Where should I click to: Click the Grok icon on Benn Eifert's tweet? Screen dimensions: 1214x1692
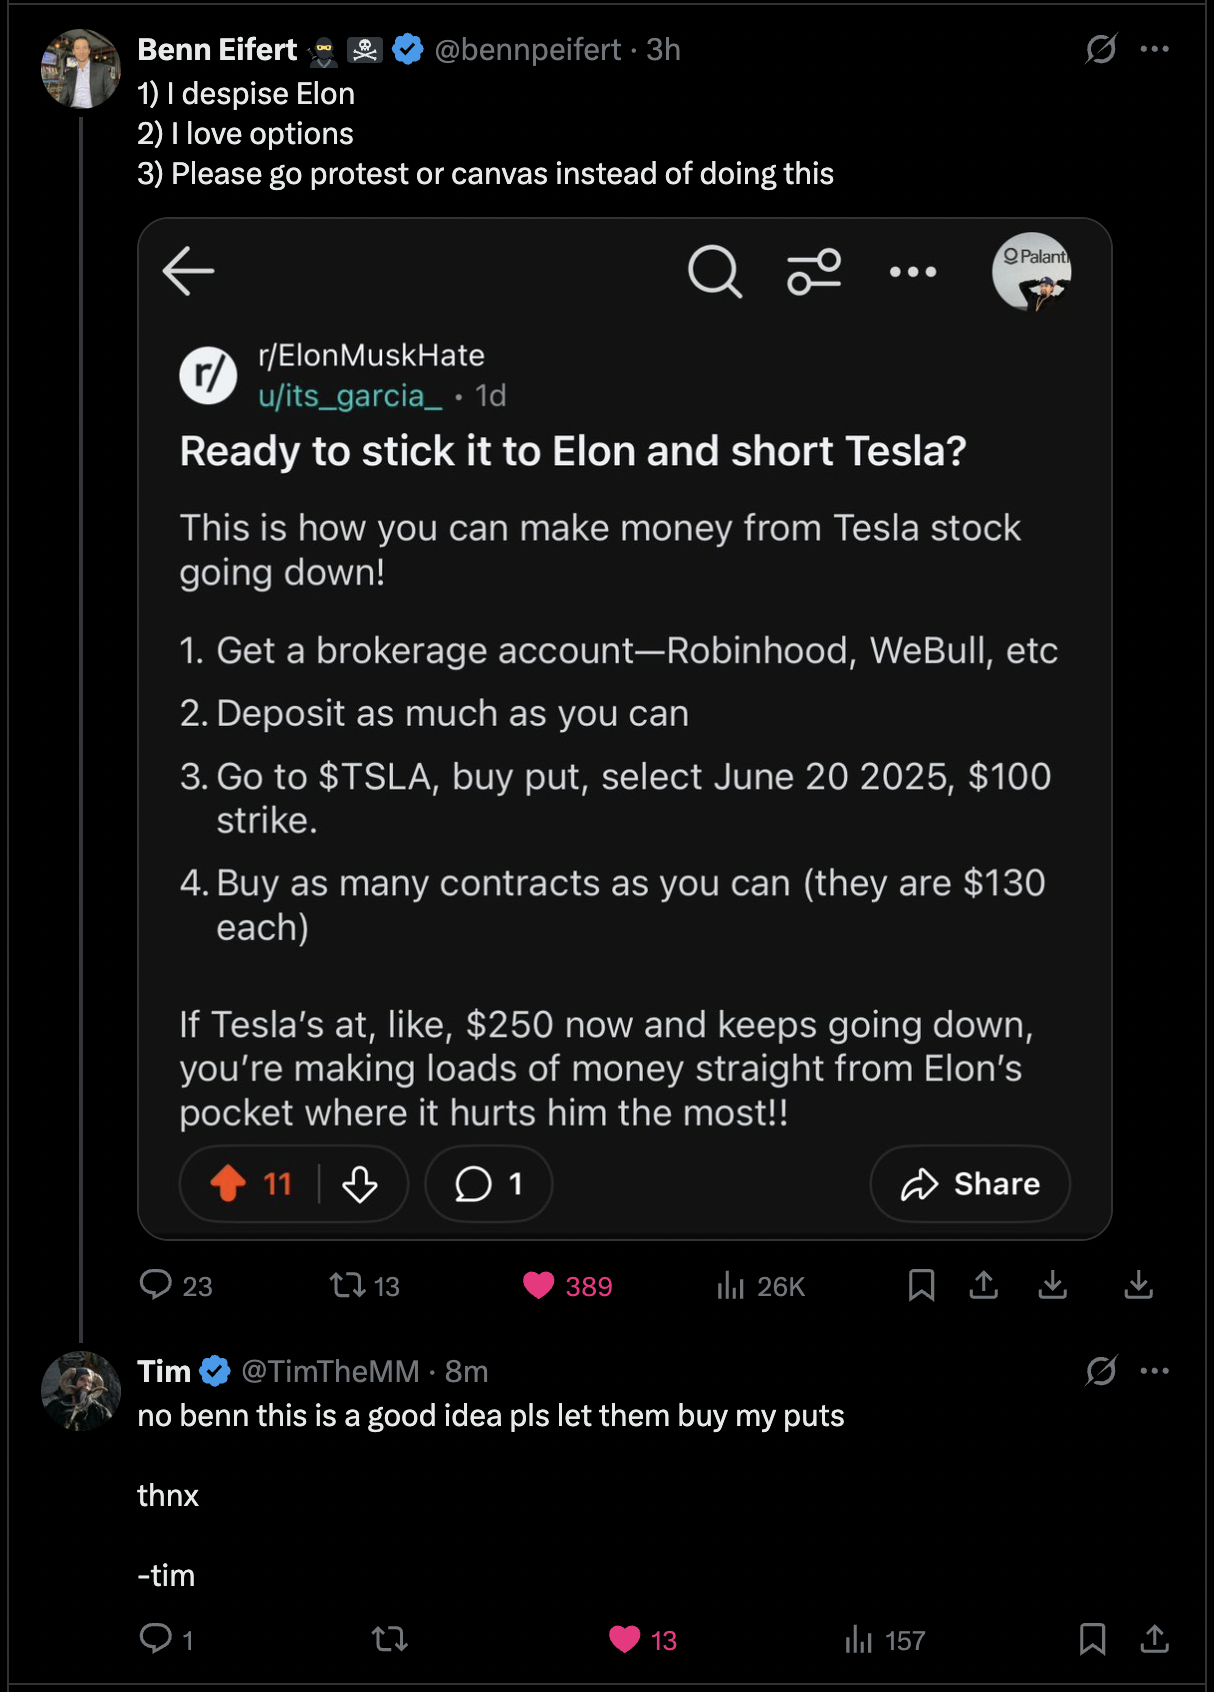pos(1100,49)
